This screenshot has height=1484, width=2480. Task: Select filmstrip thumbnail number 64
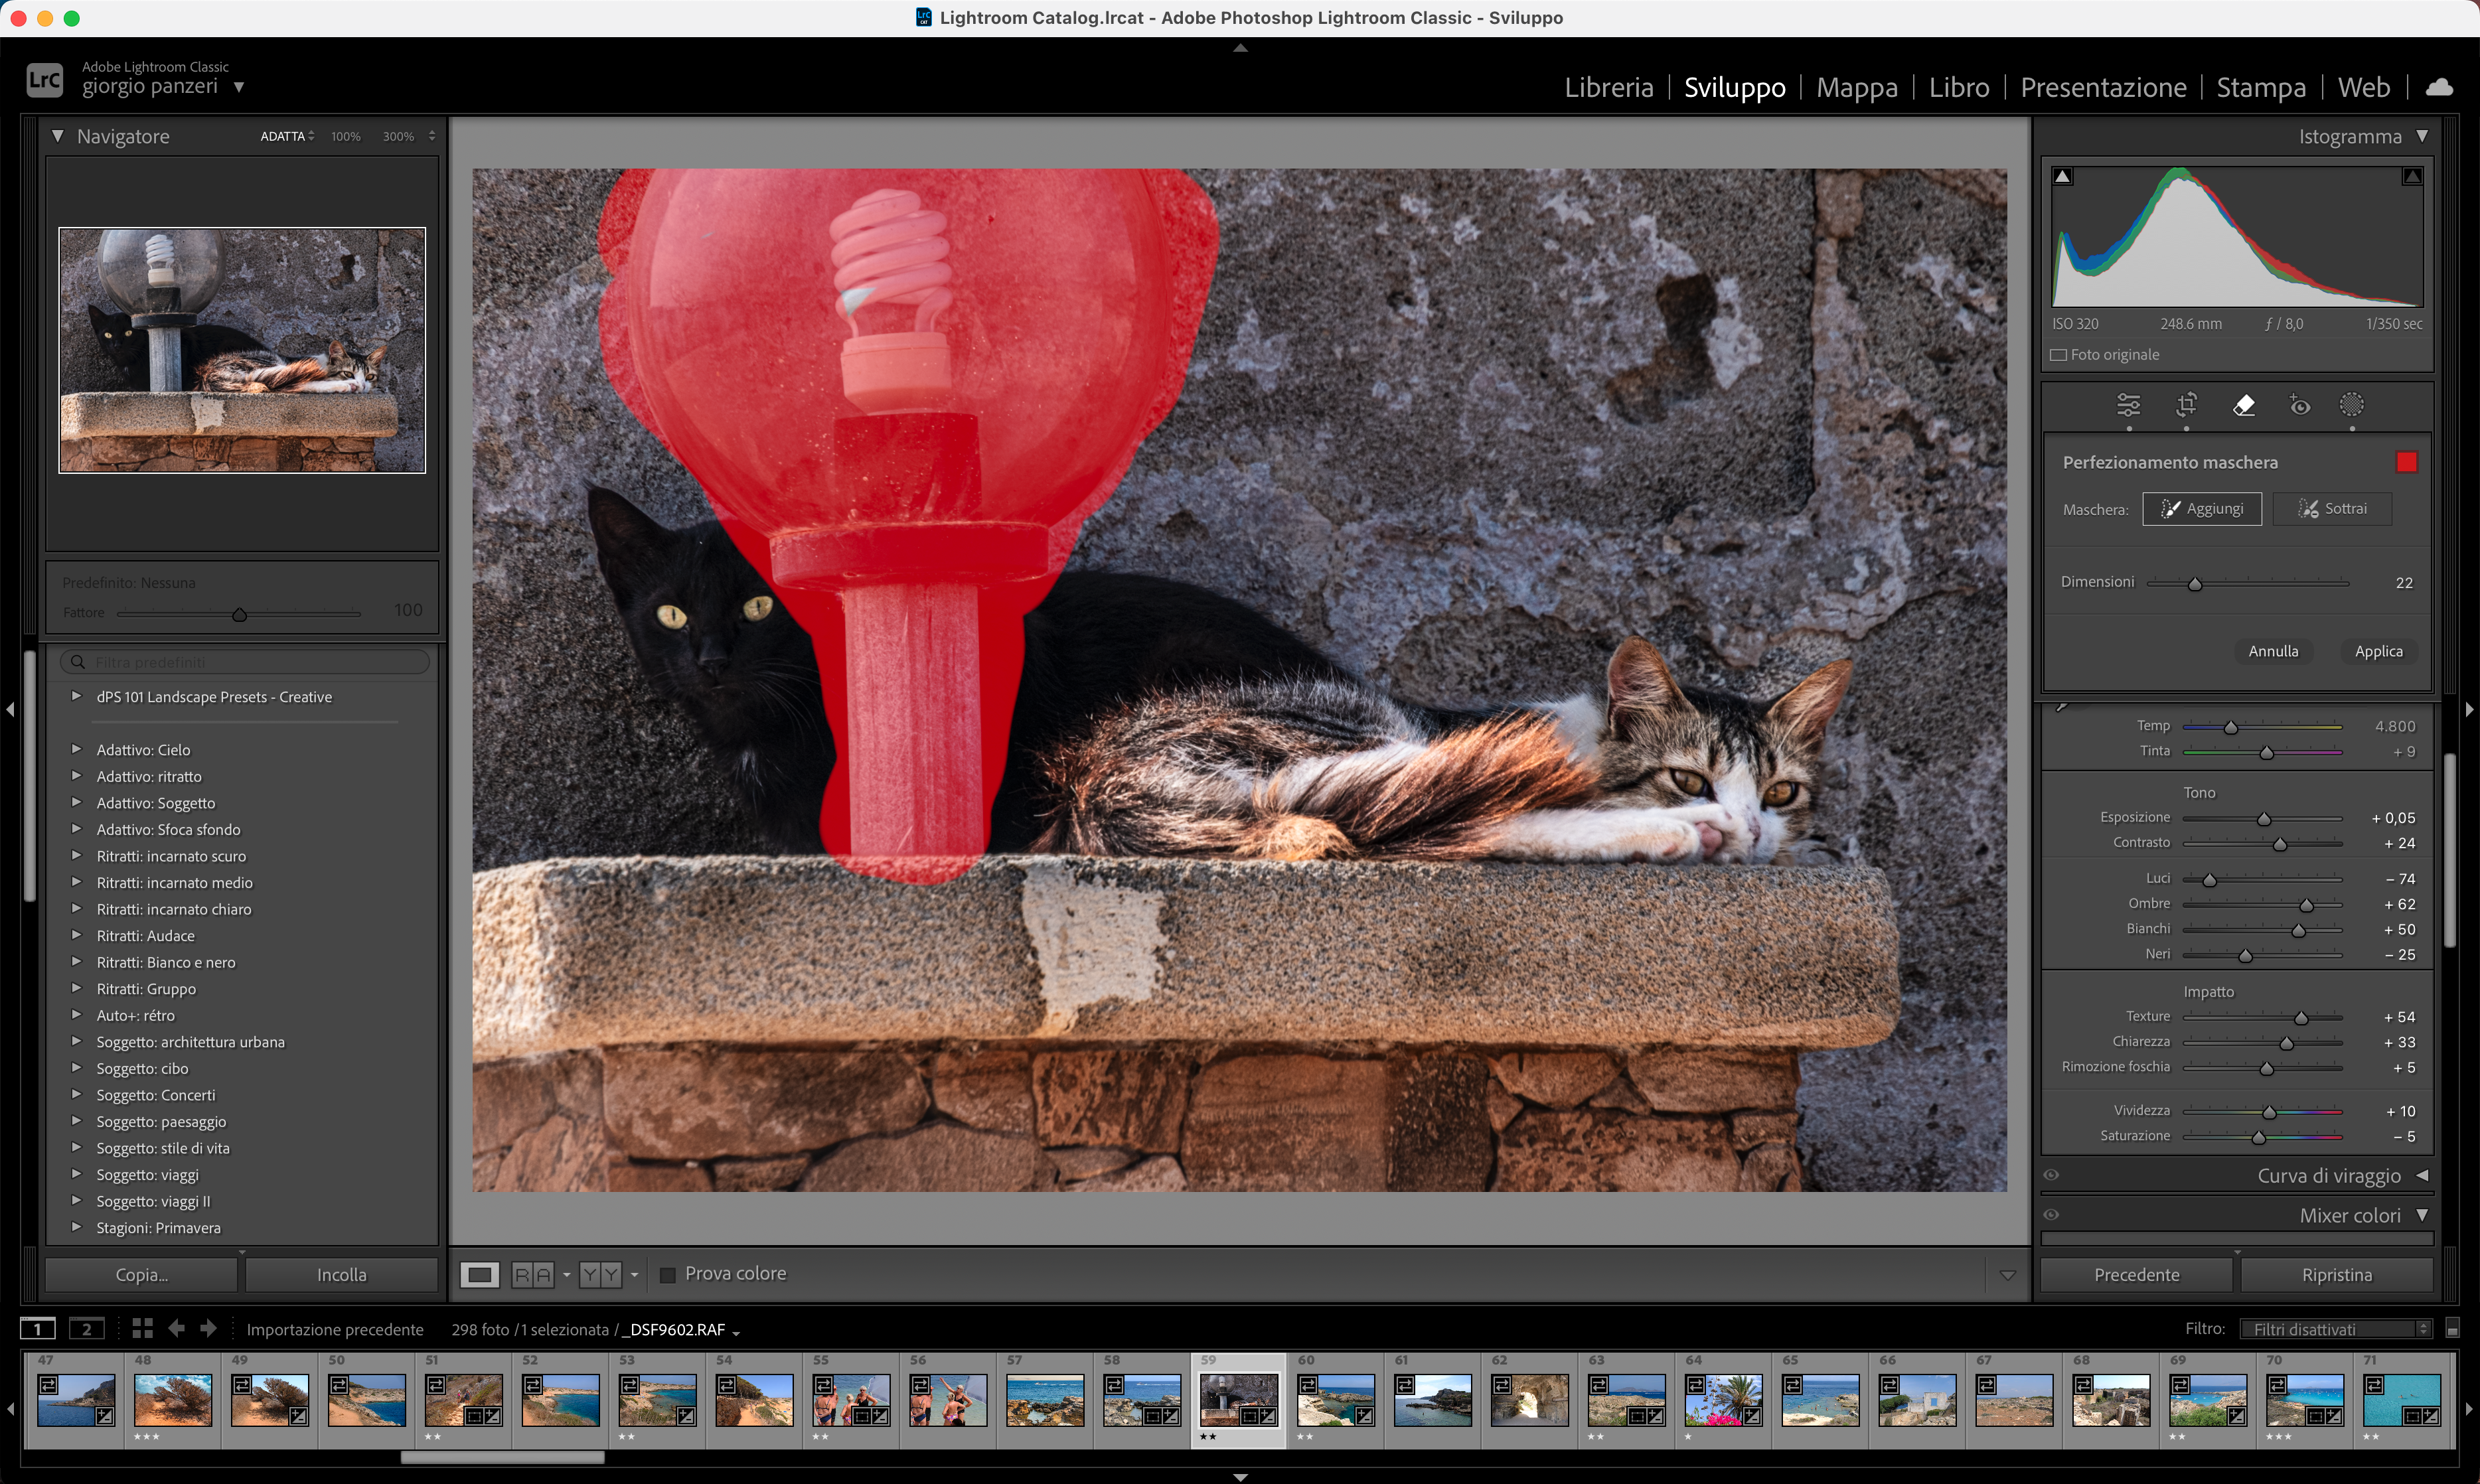pyautogui.click(x=1723, y=1399)
